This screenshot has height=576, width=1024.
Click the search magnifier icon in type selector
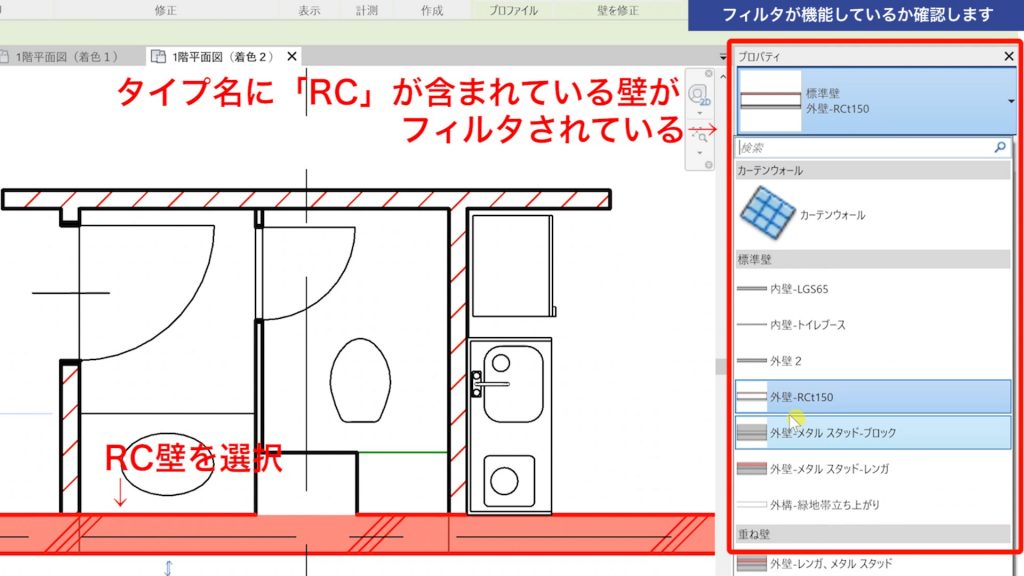pyautogui.click(x=998, y=147)
